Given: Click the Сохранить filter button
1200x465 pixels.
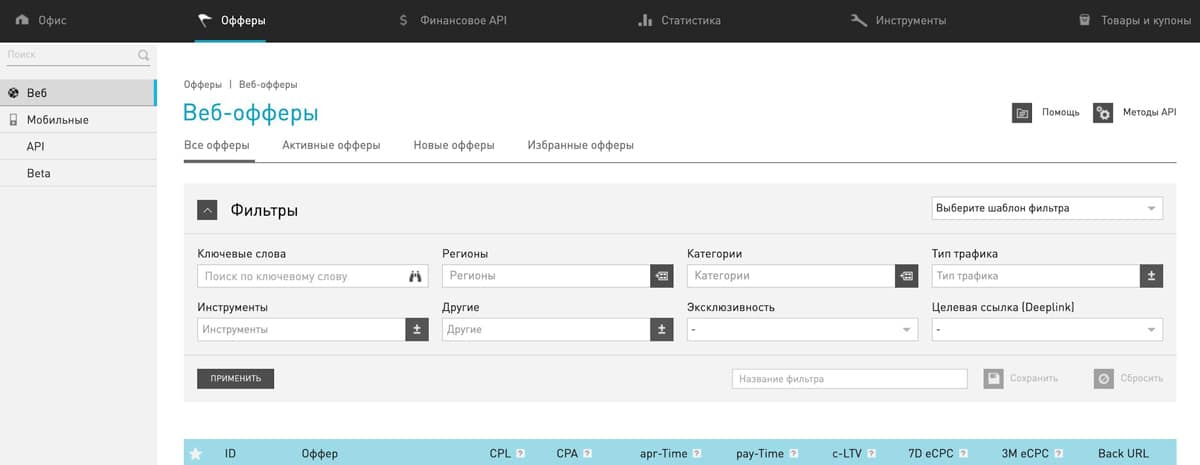Looking at the screenshot, I should [1021, 379].
